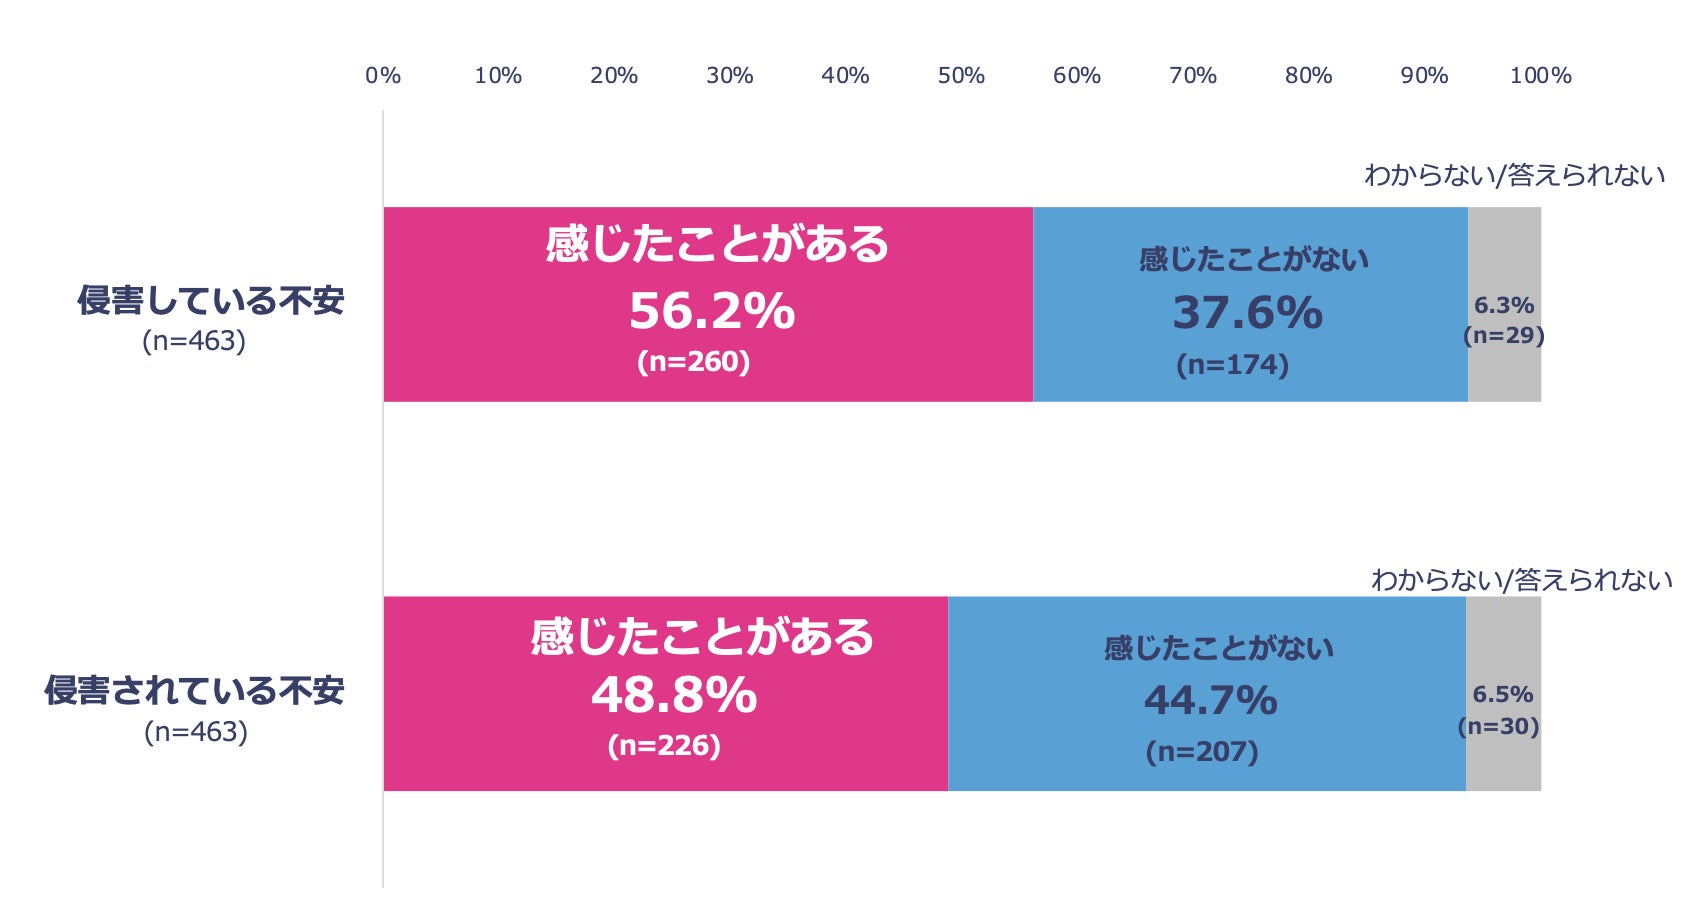The width and height of the screenshot is (1704, 910).
Task: Click the (n=260) count text
Action: [694, 362]
